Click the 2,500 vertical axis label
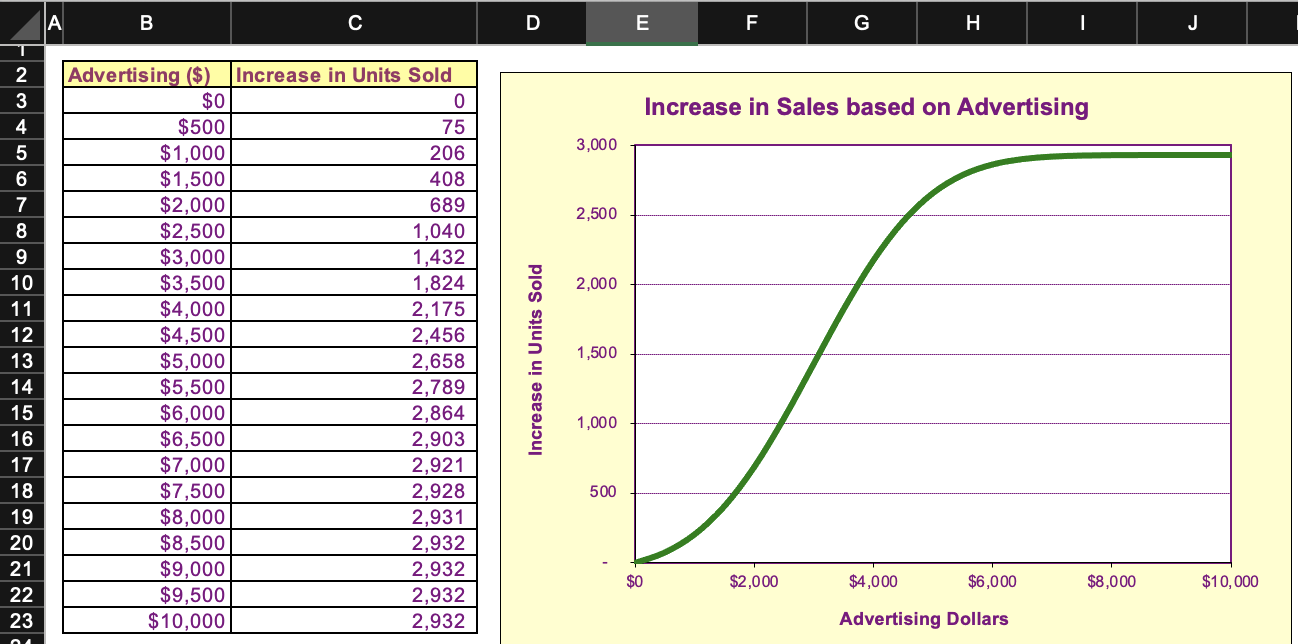This screenshot has width=1298, height=644. 597,215
